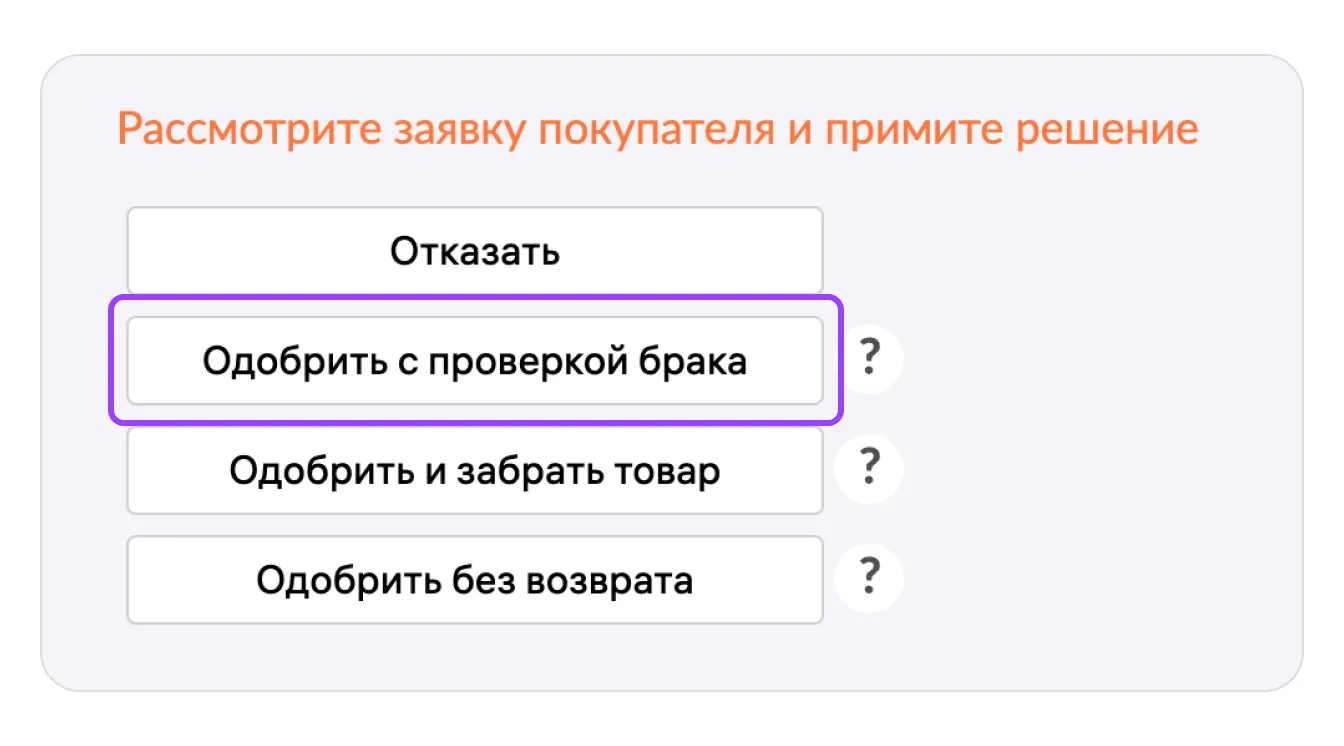This screenshot has width=1344, height=746.
Task: Click the lowest question mark icon
Action: pos(870,577)
